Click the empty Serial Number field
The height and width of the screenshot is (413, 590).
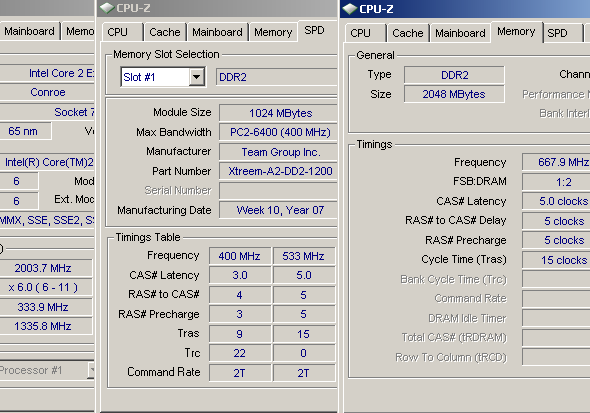pos(278,191)
